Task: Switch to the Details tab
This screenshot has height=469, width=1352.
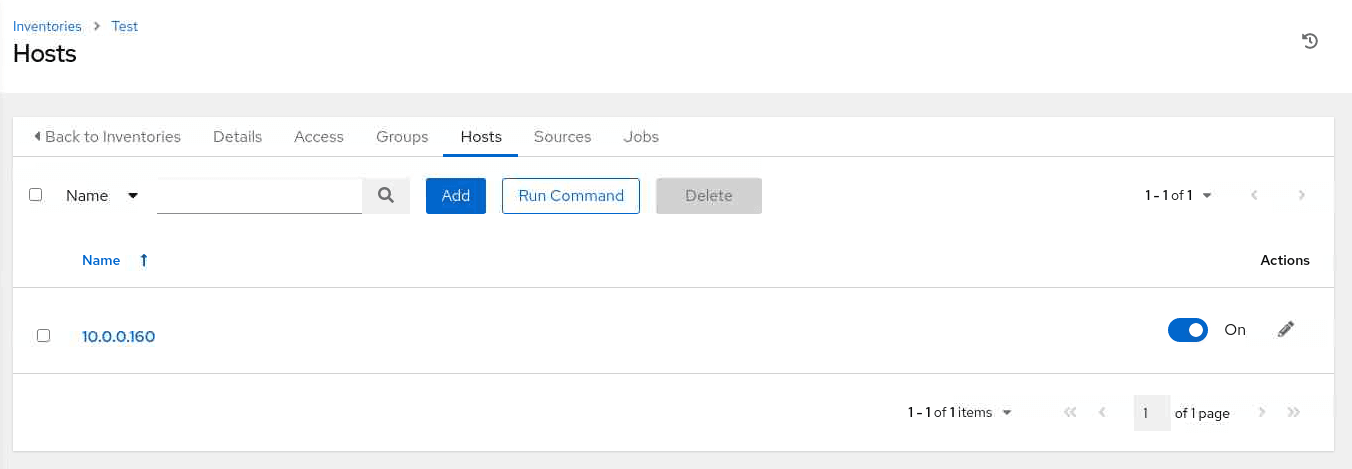Action: [237, 136]
